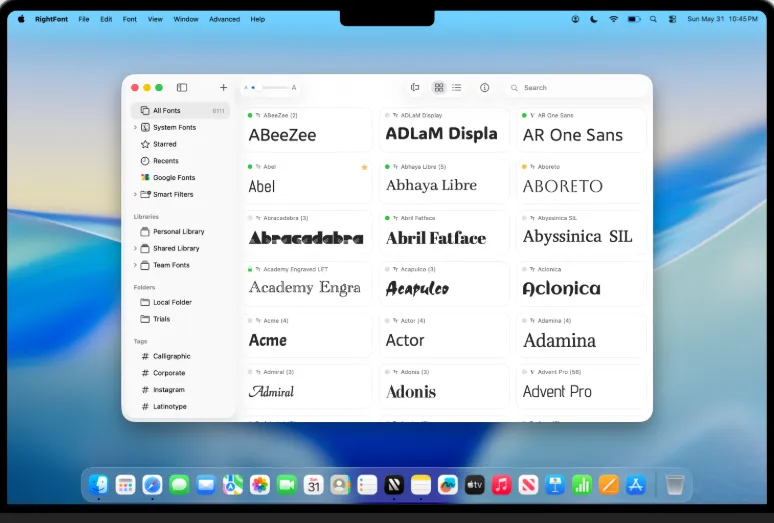Screen dimensions: 774x523
Task: Select the Acme font card
Action: 307,336
